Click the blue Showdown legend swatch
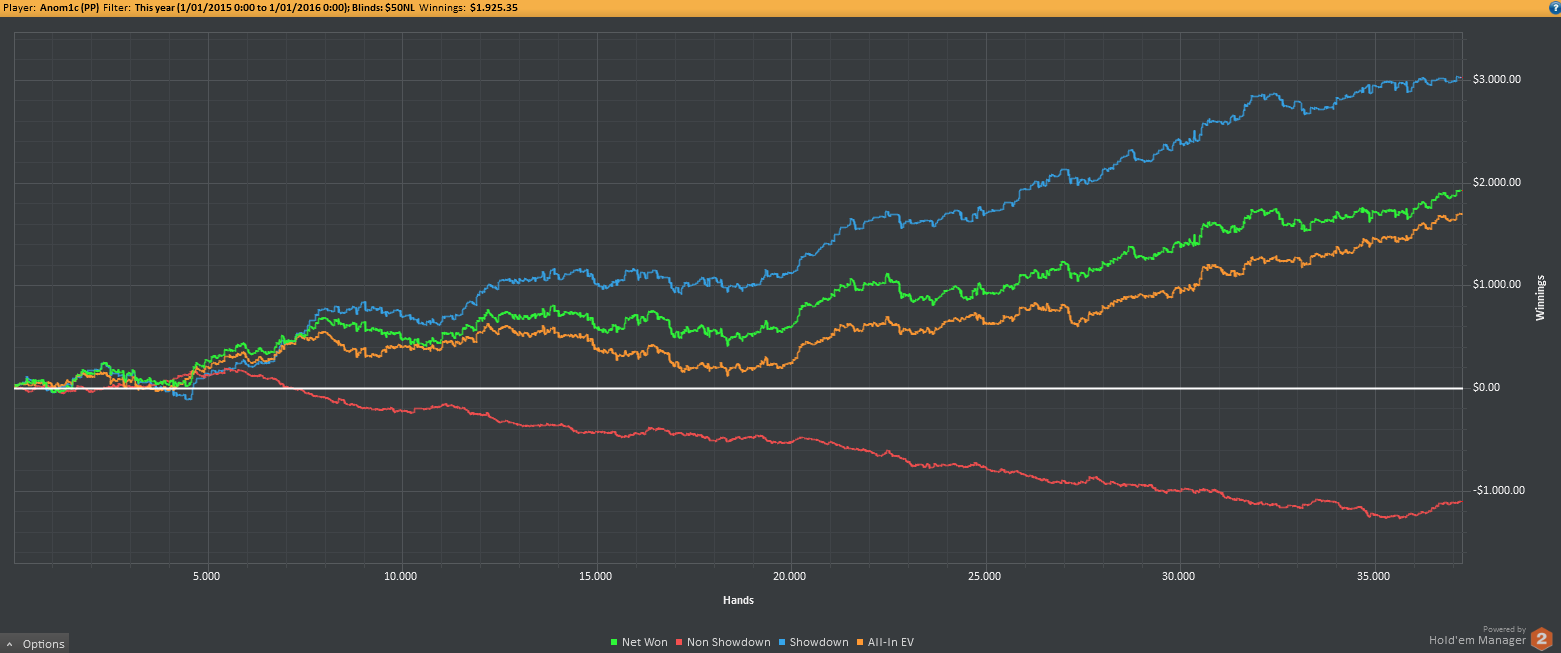This screenshot has width=1561, height=653. [781, 643]
